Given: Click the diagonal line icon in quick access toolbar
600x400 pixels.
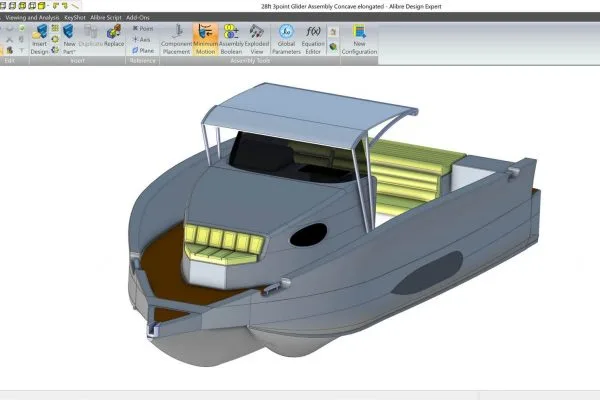Looking at the screenshot, I should click(x=75, y=6).
